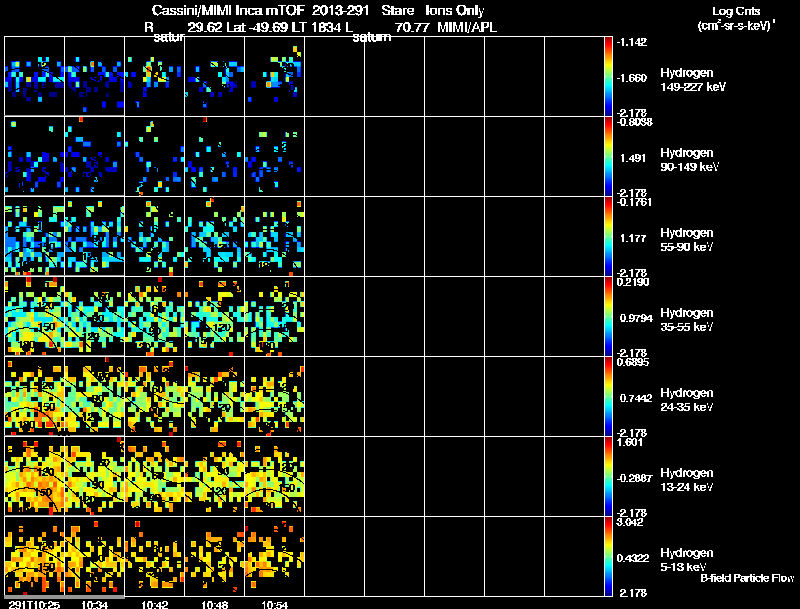
Task: Click the '0.7442' color scale value
Action: tap(636, 398)
